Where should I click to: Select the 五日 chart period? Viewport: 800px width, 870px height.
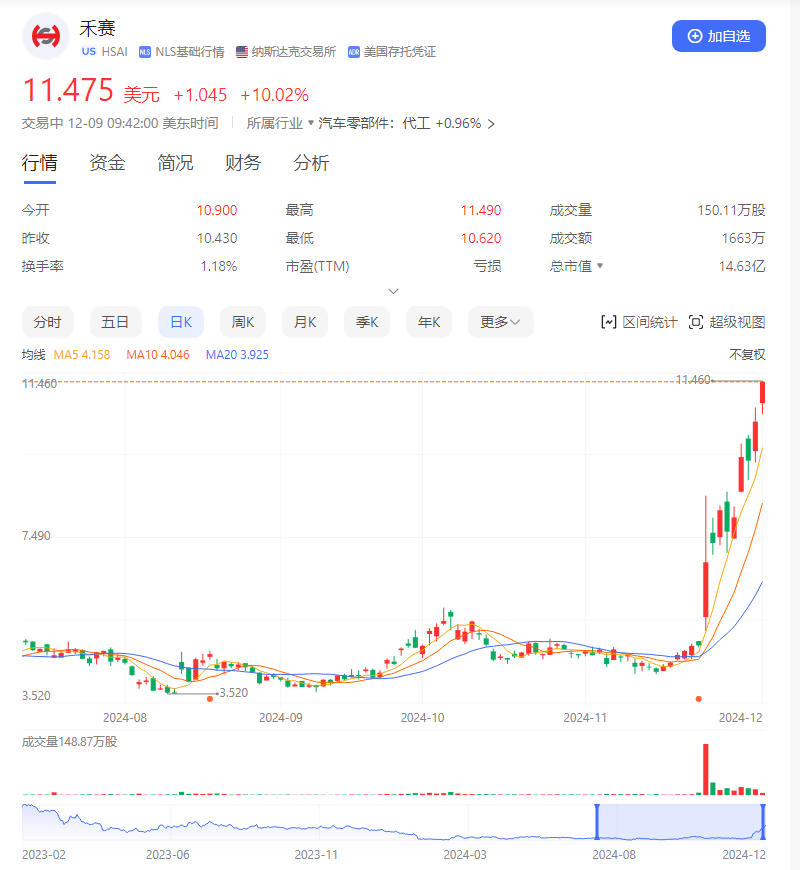pyautogui.click(x=115, y=322)
